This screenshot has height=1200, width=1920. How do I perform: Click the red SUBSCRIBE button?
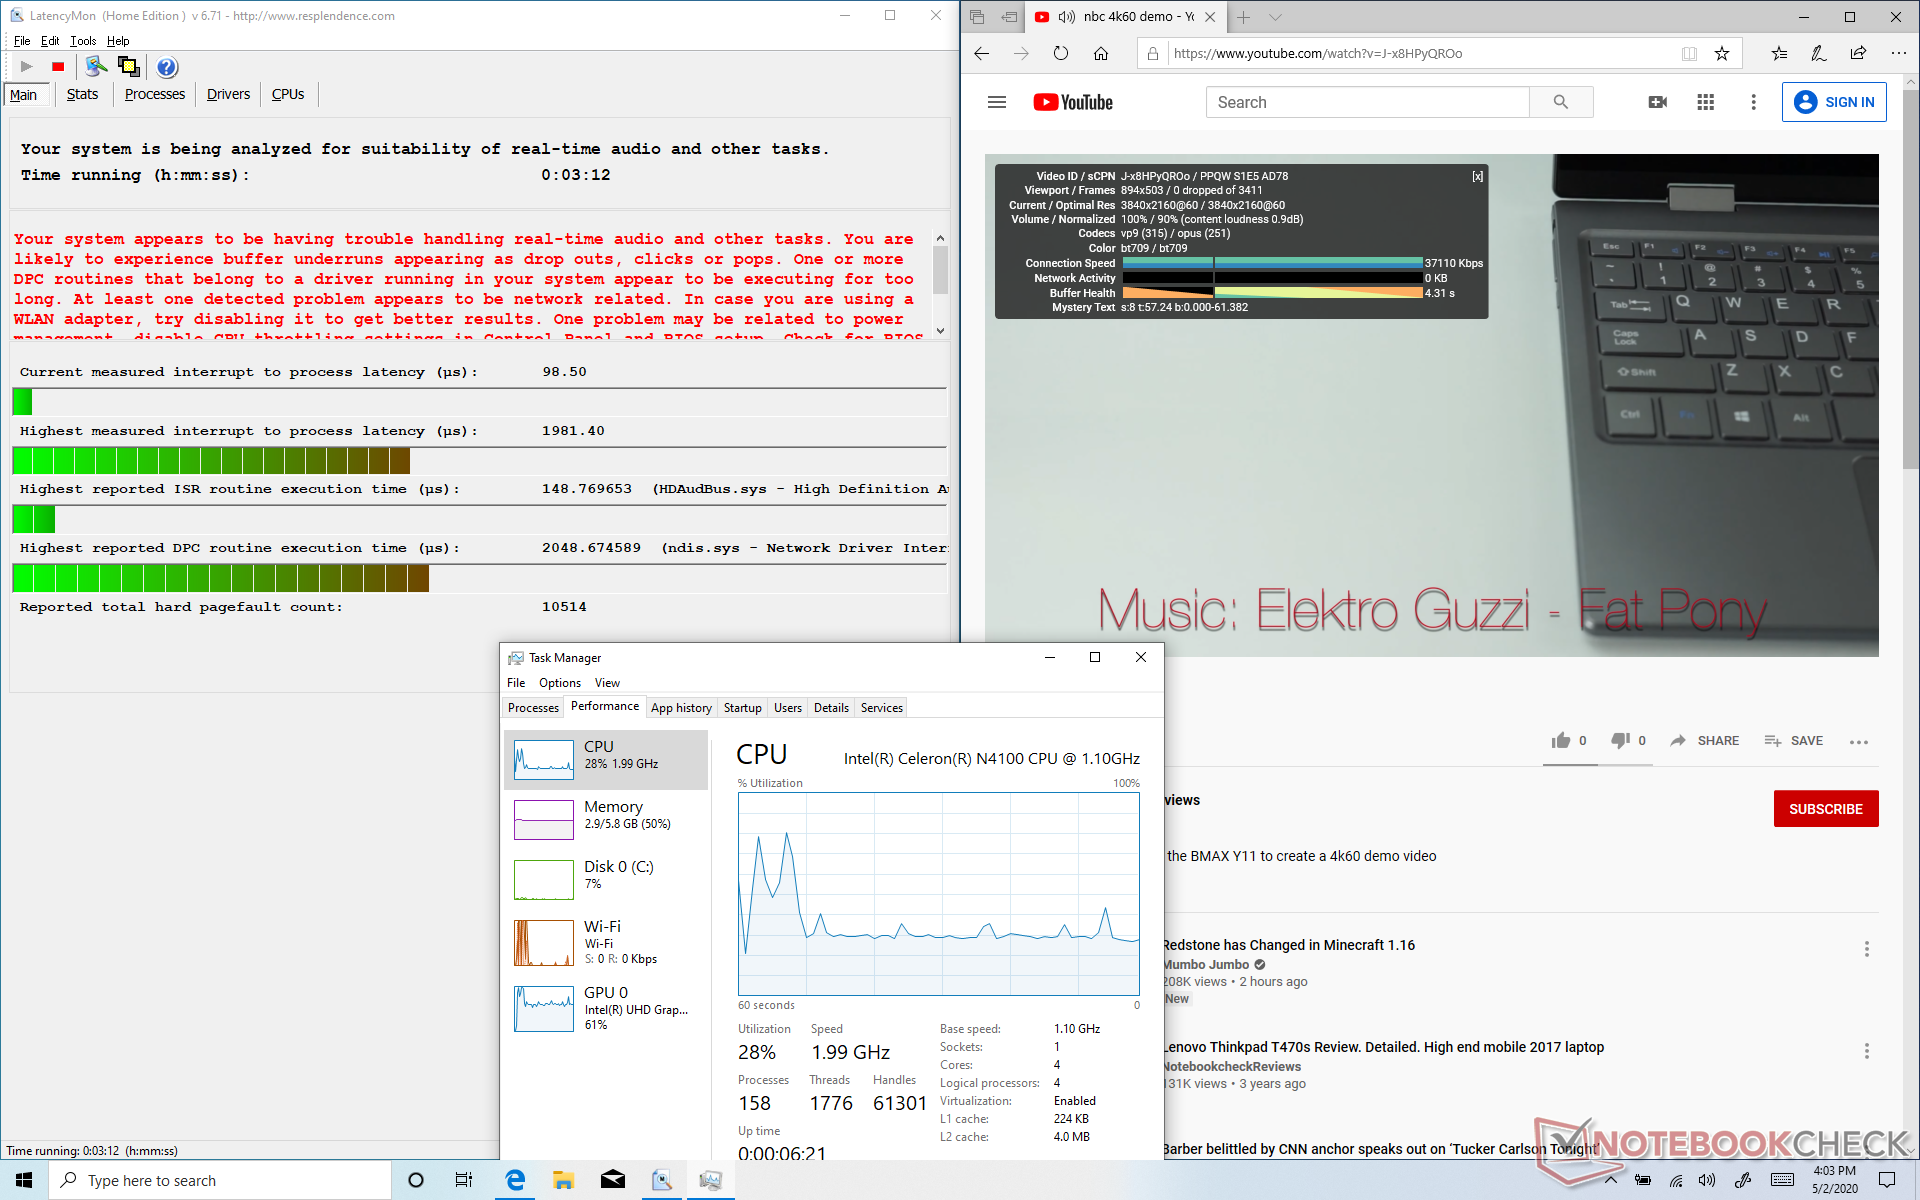click(1825, 809)
